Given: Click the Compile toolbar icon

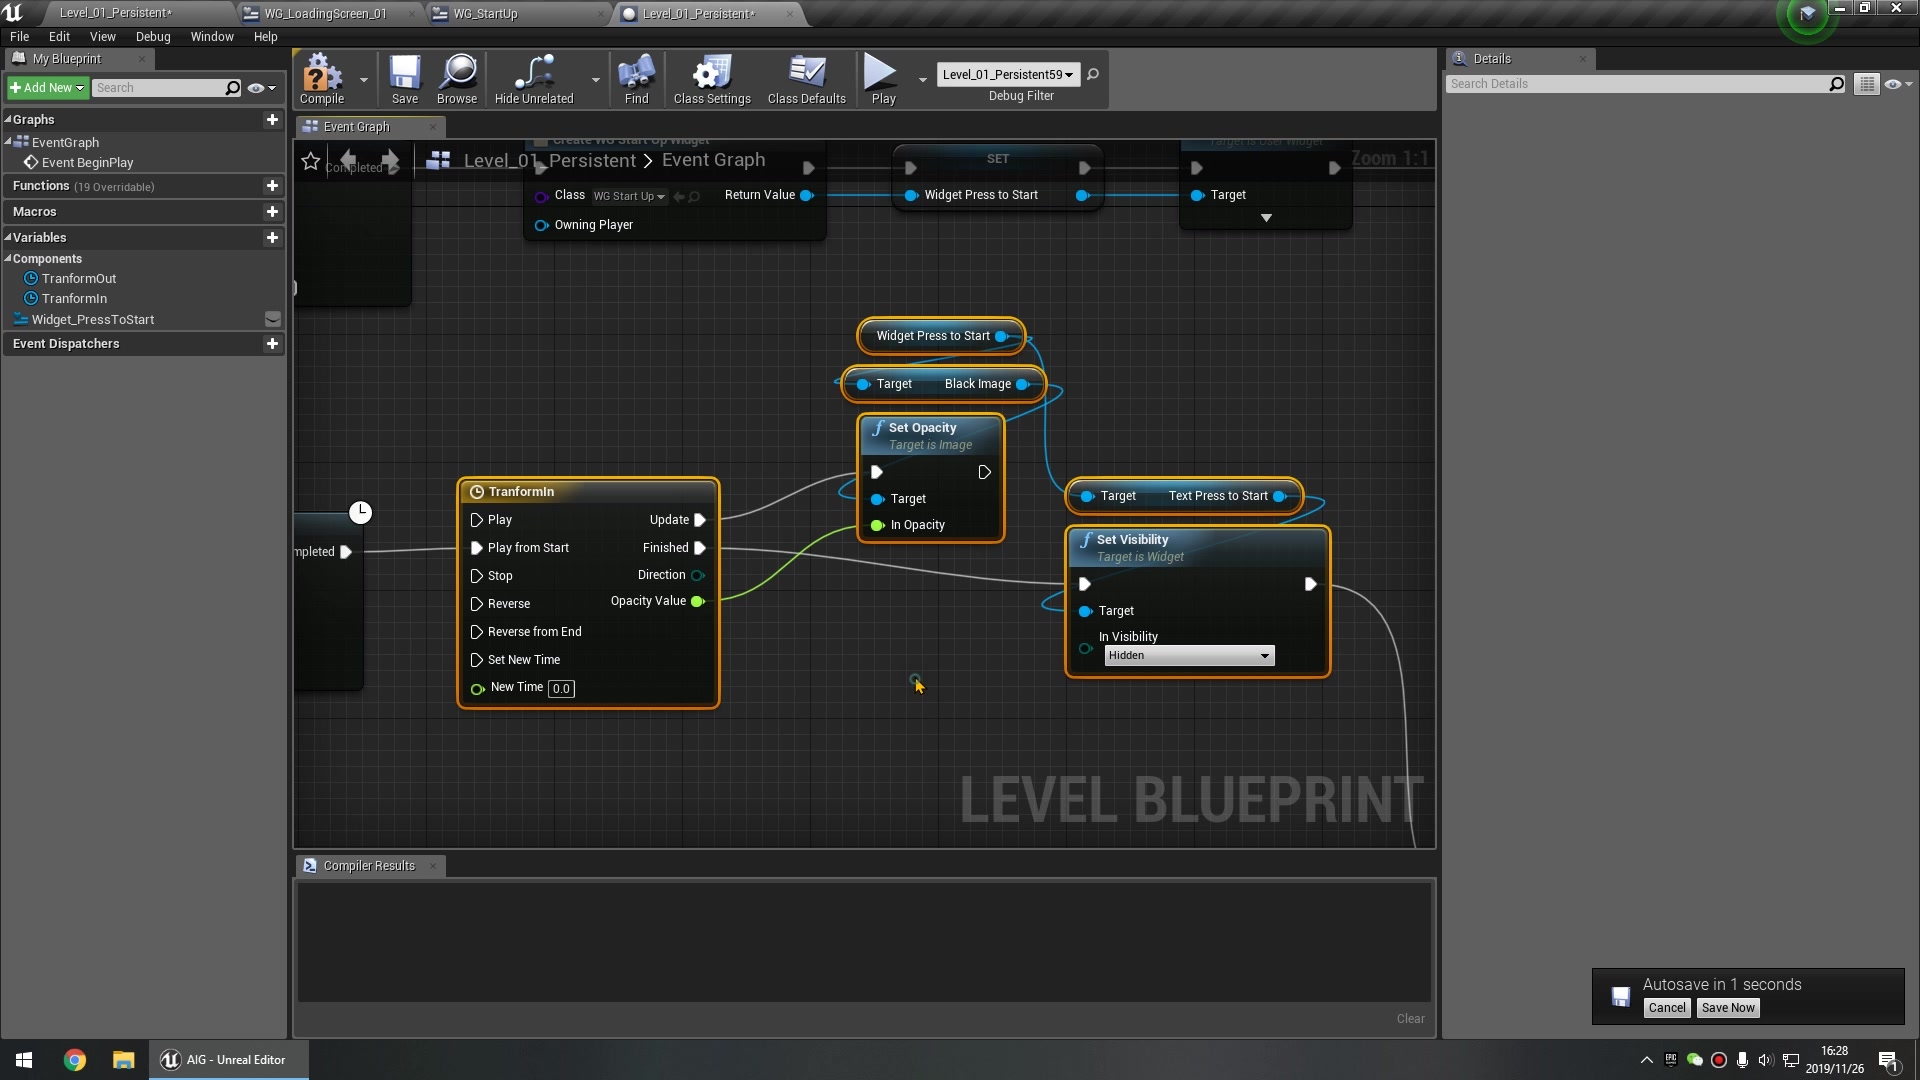Looking at the screenshot, I should point(321,78).
